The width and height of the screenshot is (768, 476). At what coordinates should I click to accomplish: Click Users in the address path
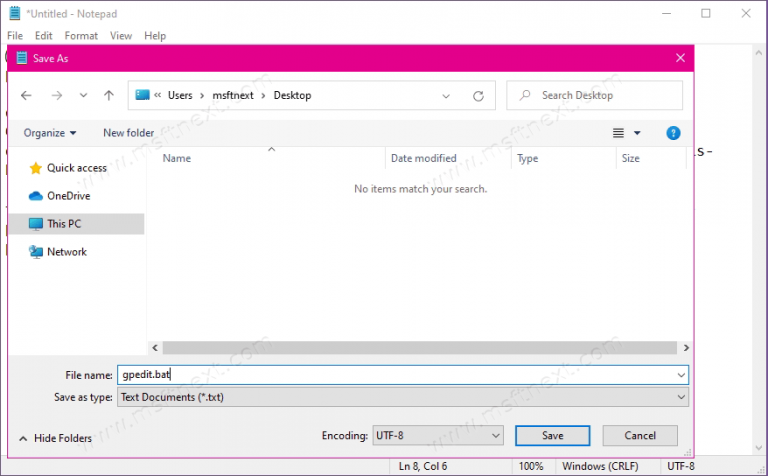coord(180,95)
